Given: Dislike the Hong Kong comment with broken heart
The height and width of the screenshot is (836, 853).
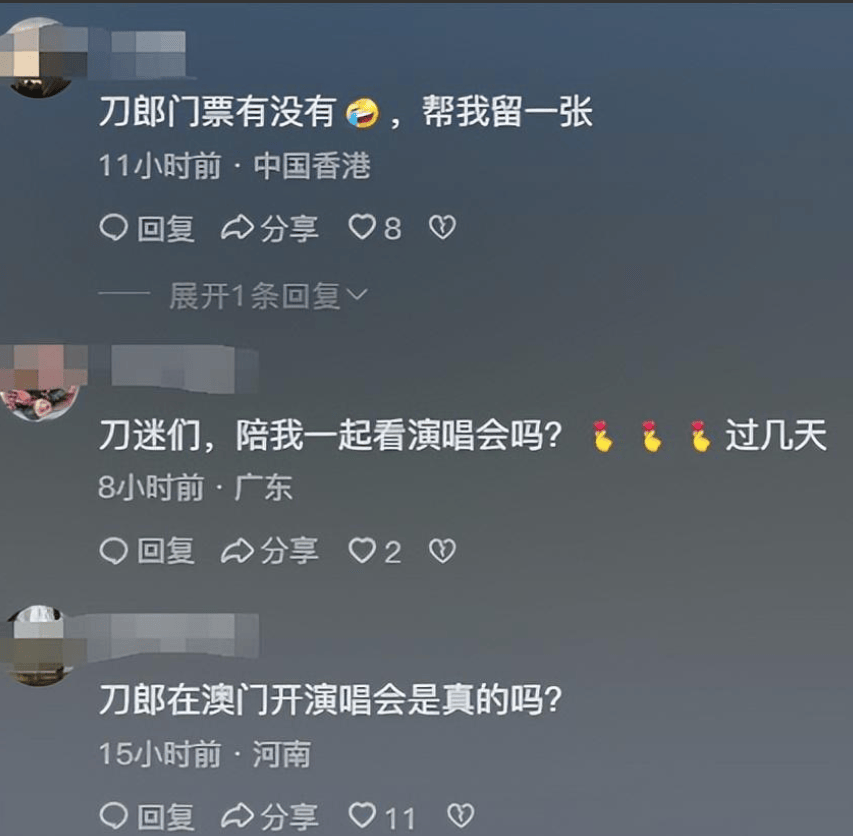Looking at the screenshot, I should pos(442,227).
